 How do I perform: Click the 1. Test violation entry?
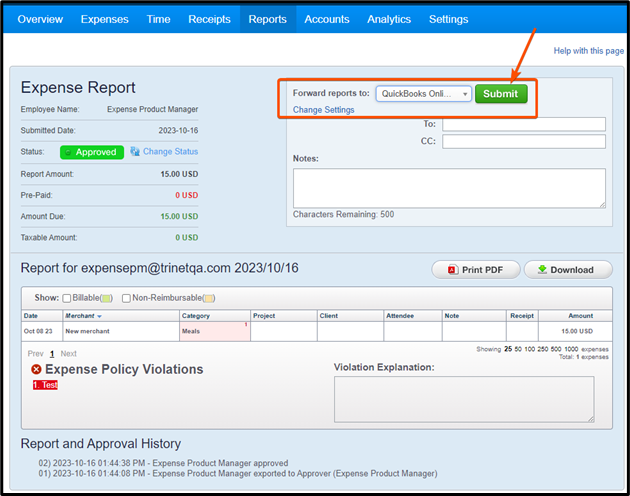(45, 385)
